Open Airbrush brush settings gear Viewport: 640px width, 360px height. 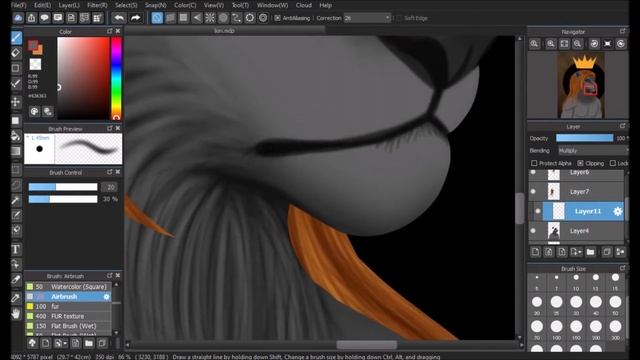pyautogui.click(x=107, y=297)
